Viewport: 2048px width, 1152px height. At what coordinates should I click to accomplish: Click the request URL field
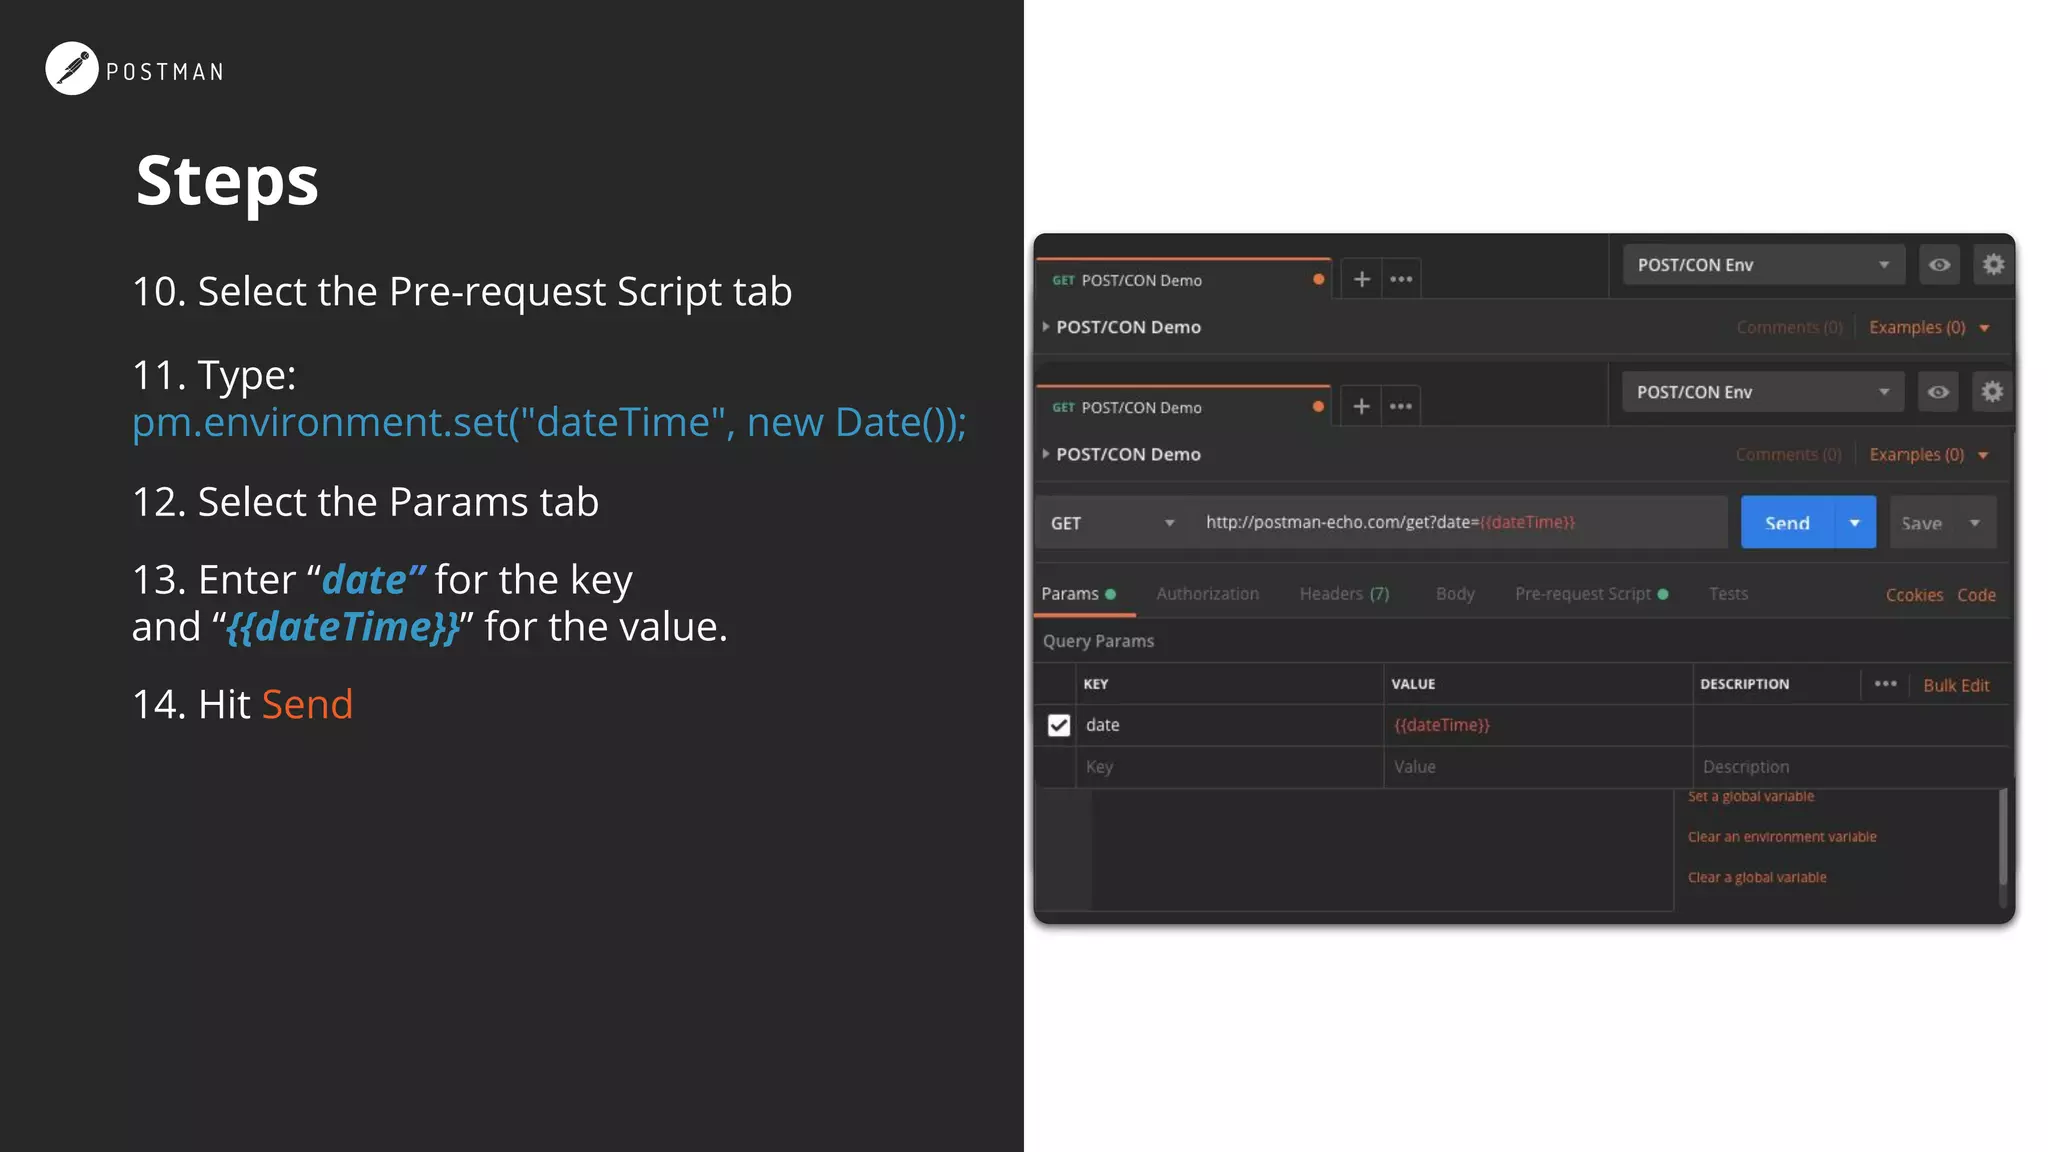[x=1460, y=523]
